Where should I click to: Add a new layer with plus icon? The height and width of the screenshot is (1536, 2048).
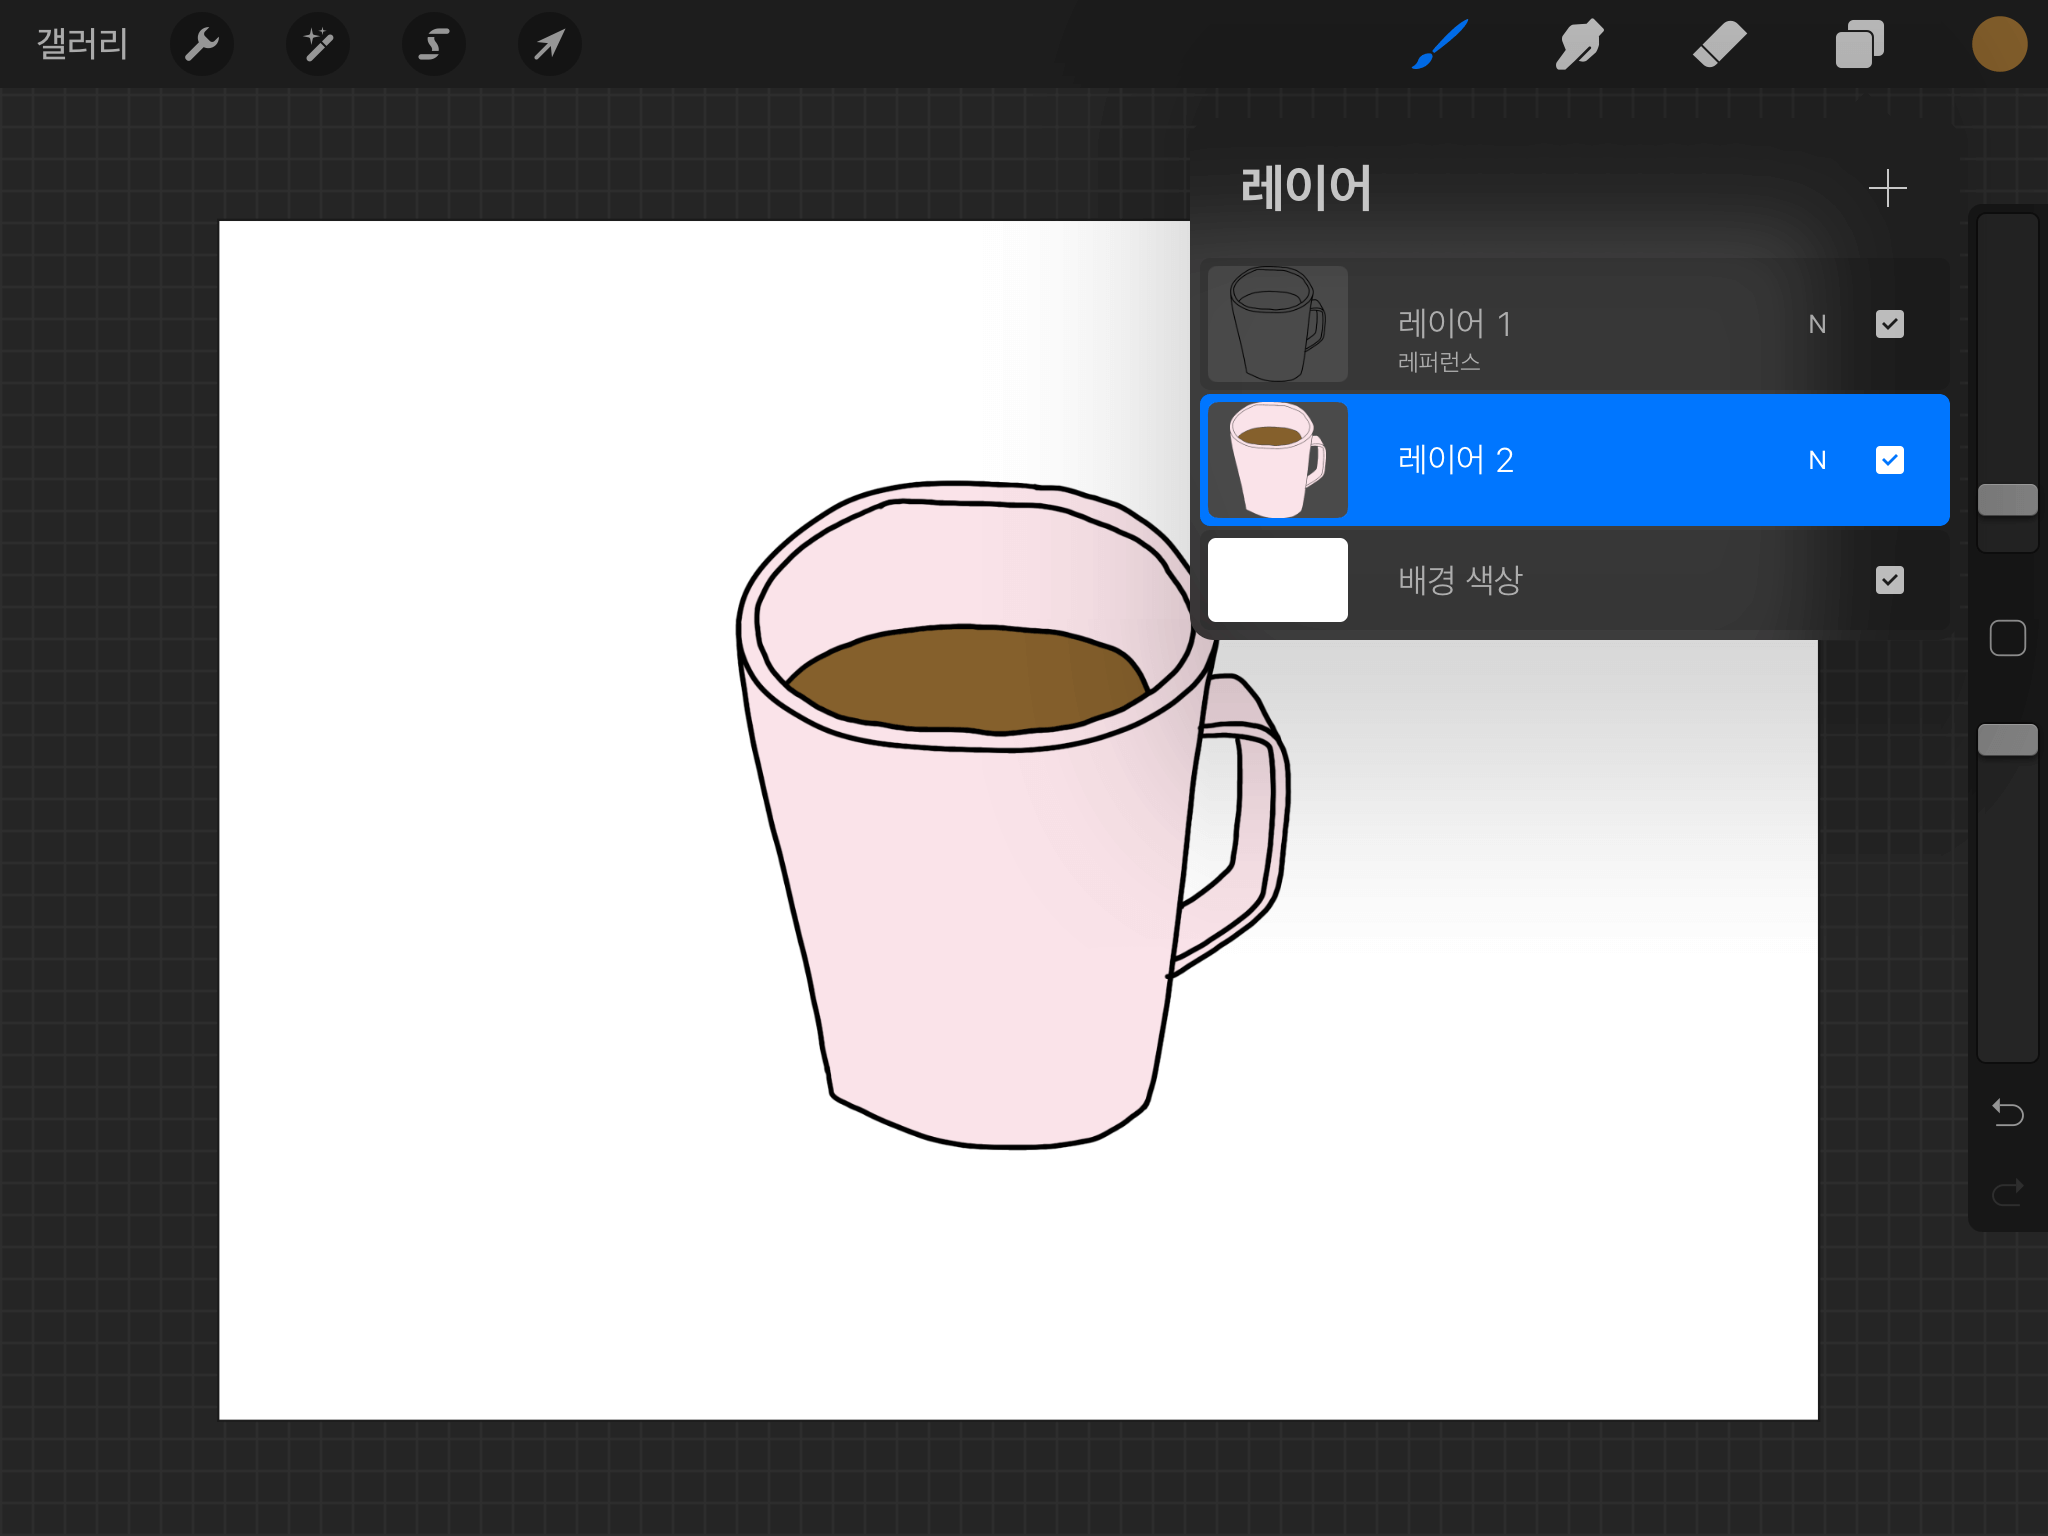point(1887,188)
